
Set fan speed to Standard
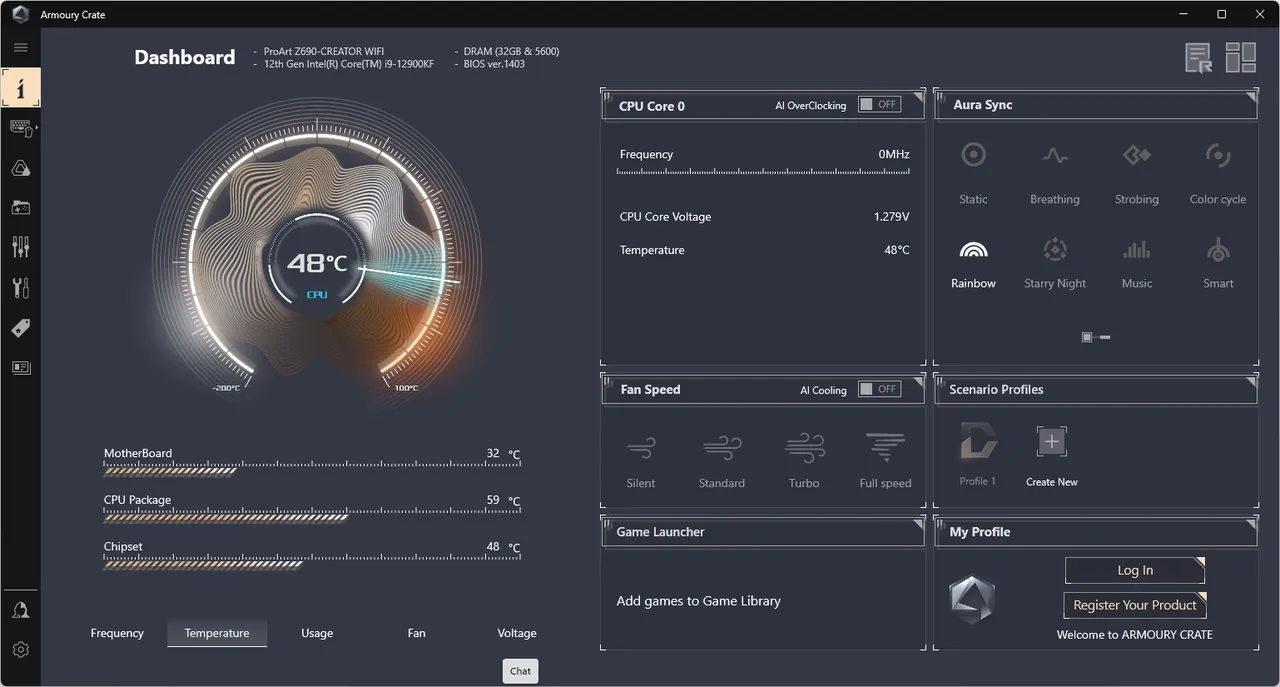pyautogui.click(x=722, y=460)
